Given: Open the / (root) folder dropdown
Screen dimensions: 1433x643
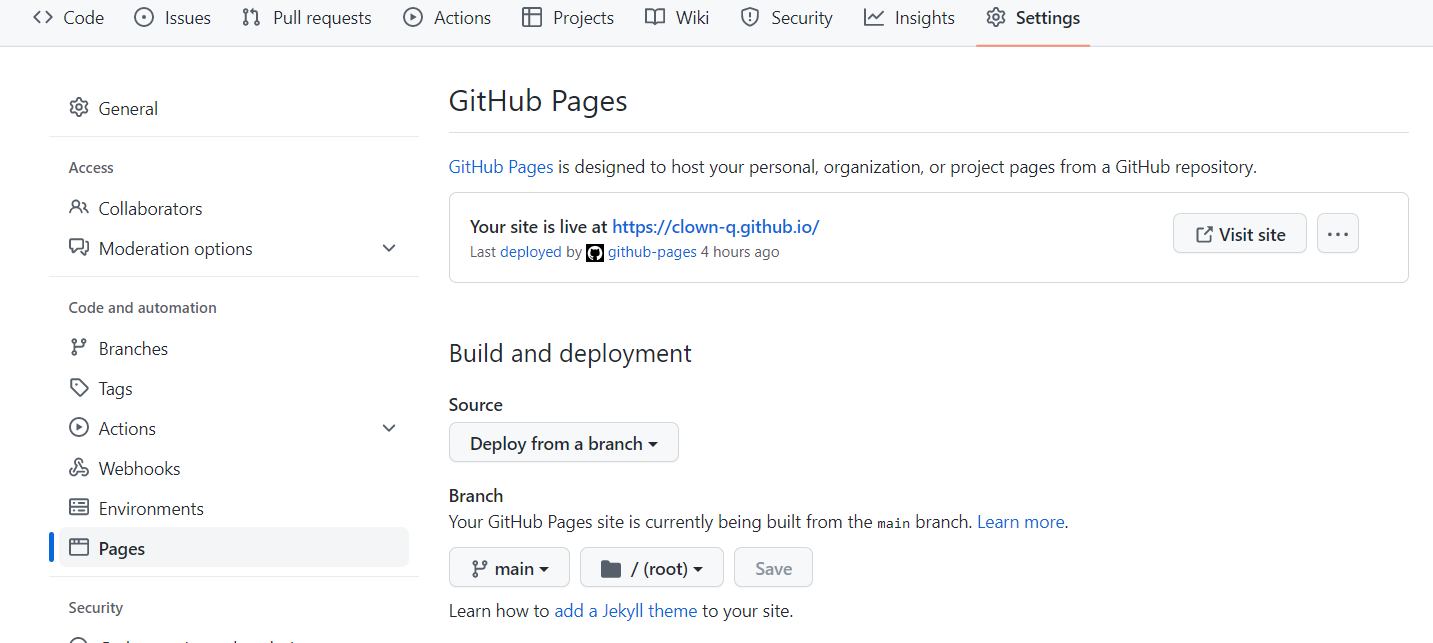Looking at the screenshot, I should click(652, 568).
